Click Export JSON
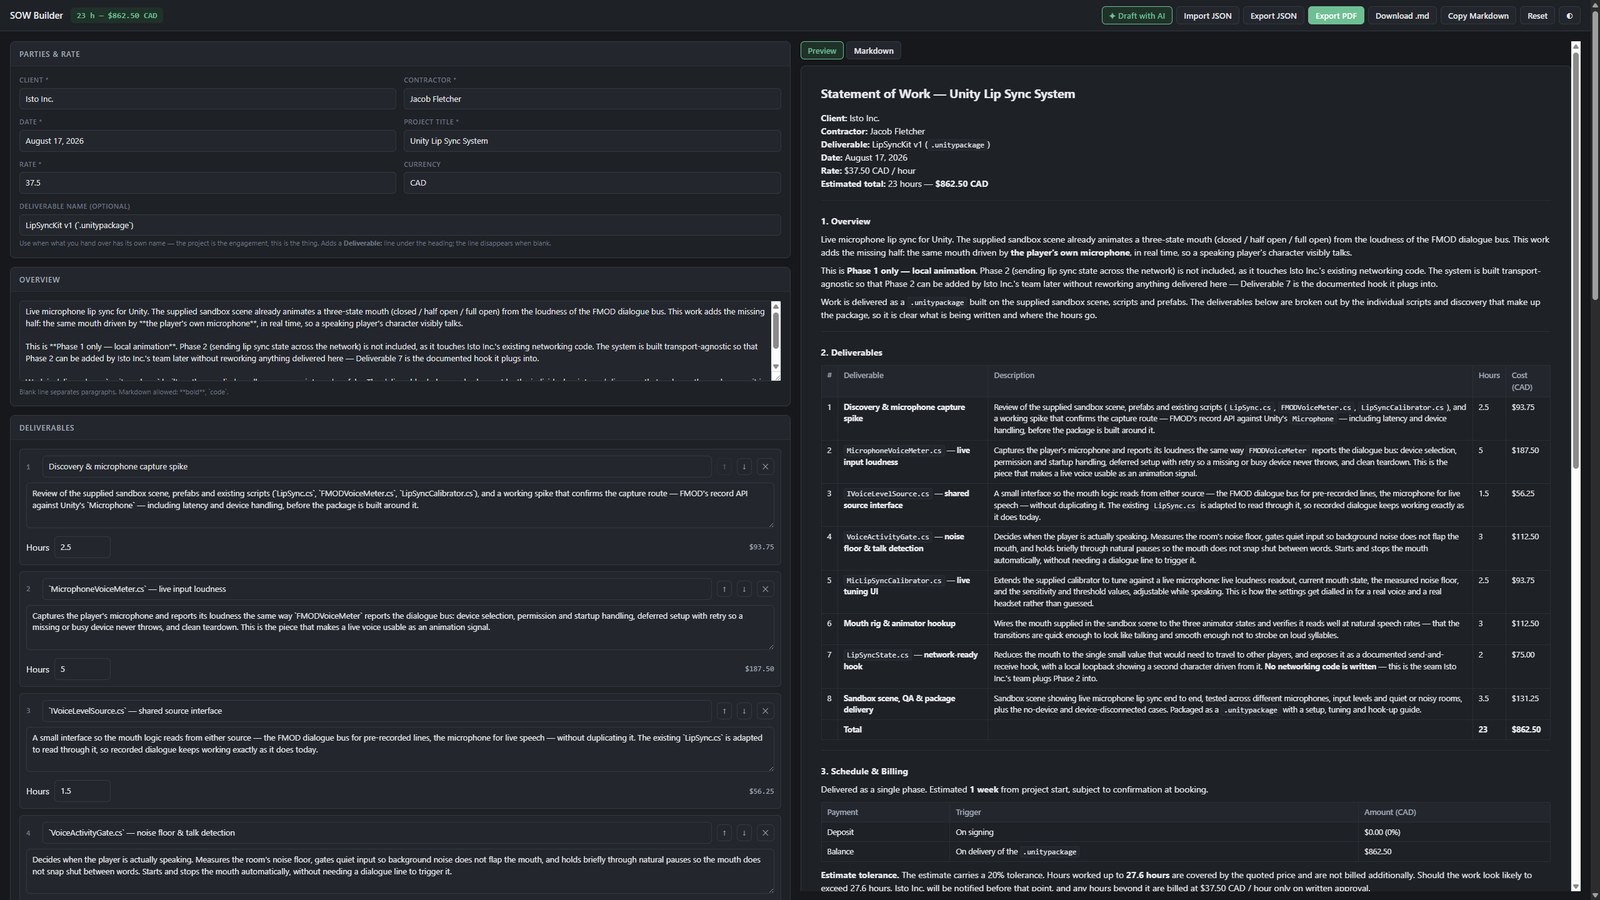1600x900 pixels. (x=1273, y=16)
